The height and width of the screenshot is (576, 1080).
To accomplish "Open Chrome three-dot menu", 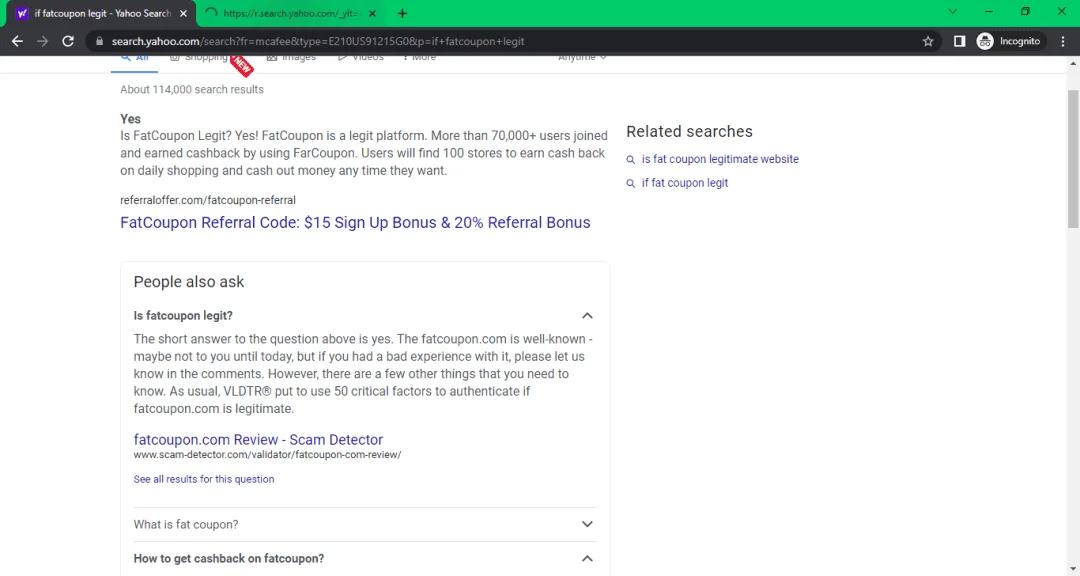I will click(x=1063, y=41).
